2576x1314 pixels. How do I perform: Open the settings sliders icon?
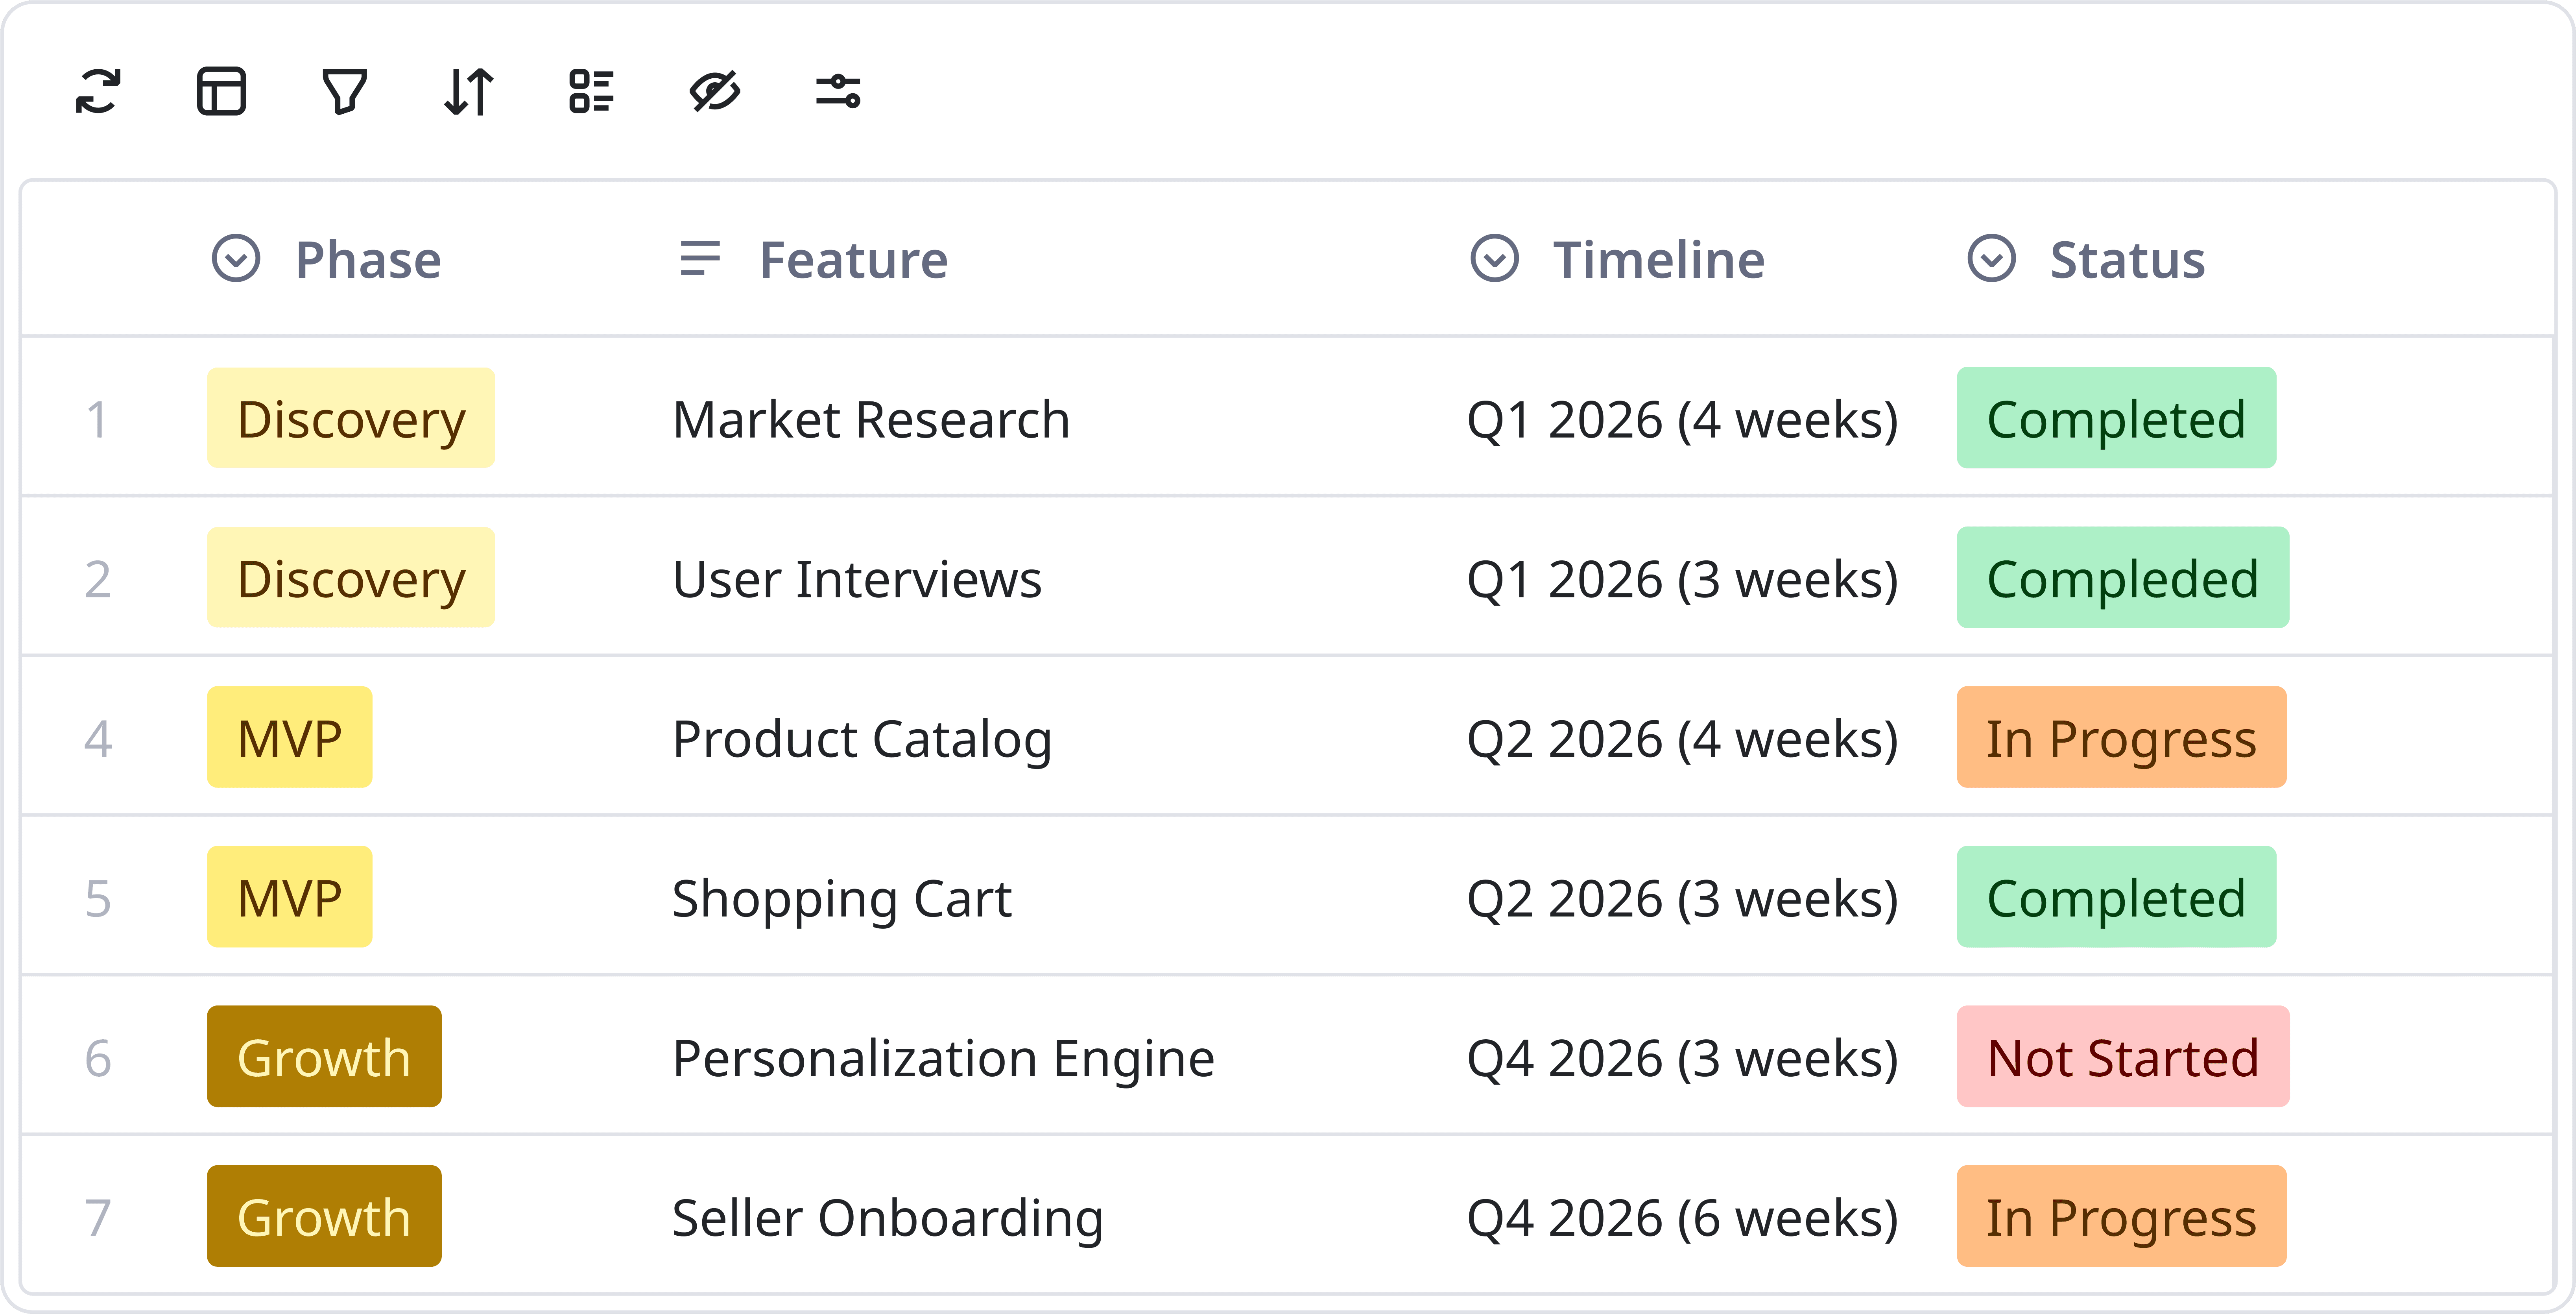pyautogui.click(x=838, y=92)
